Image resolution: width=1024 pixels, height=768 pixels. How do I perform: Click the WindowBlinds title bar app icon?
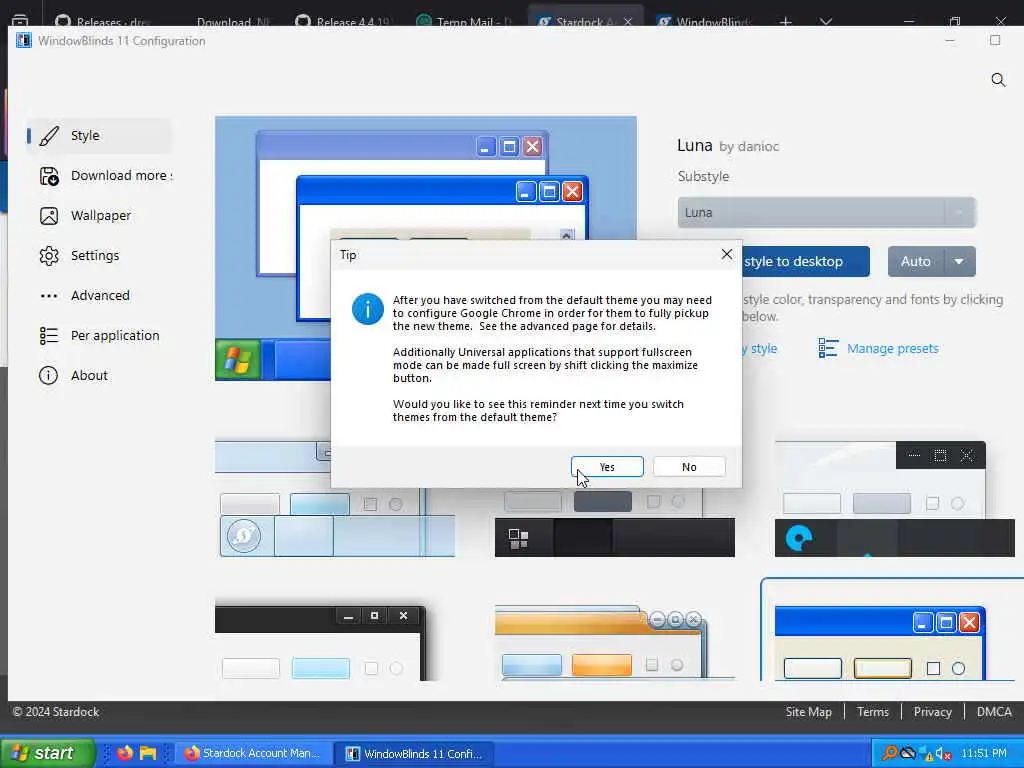(x=24, y=40)
